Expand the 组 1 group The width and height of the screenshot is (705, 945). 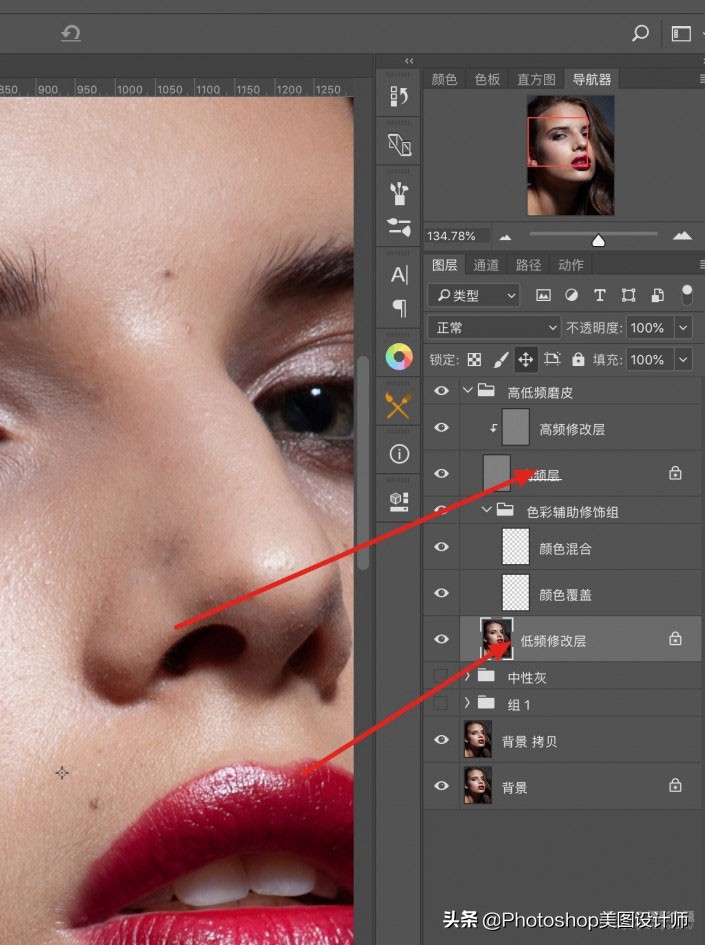(x=467, y=703)
